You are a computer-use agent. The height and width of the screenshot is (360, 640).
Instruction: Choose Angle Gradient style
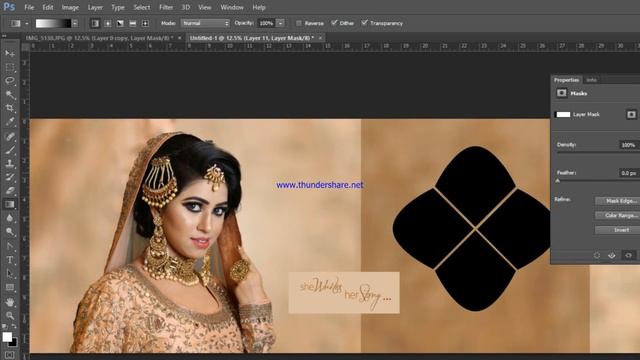tap(120, 23)
